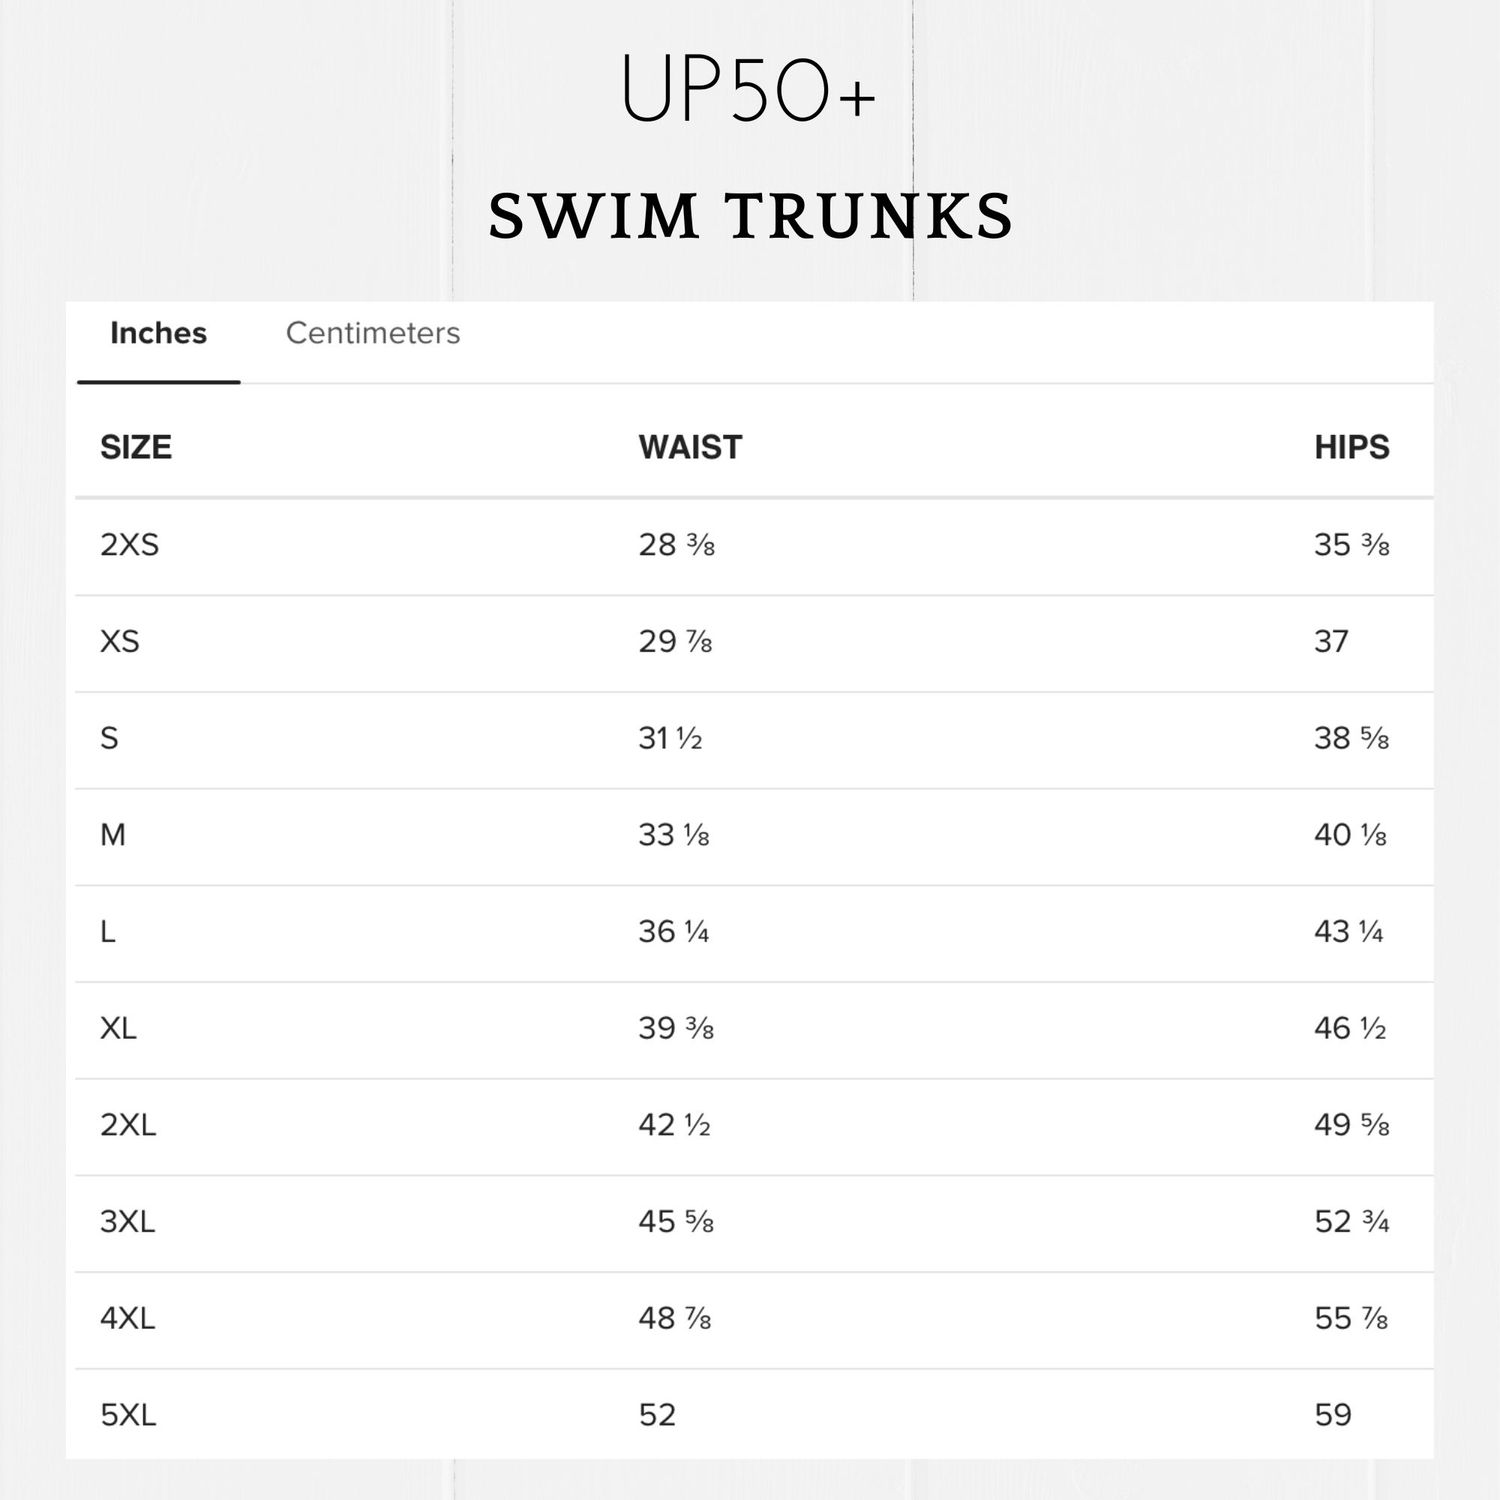Click the hips value 43 ¼ for size L
The image size is (1500, 1500).
click(x=1348, y=932)
